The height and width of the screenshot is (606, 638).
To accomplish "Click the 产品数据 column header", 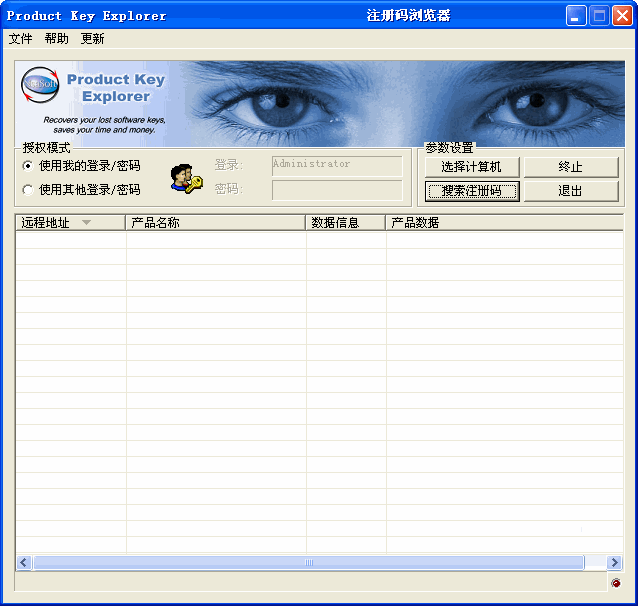I will coord(505,223).
